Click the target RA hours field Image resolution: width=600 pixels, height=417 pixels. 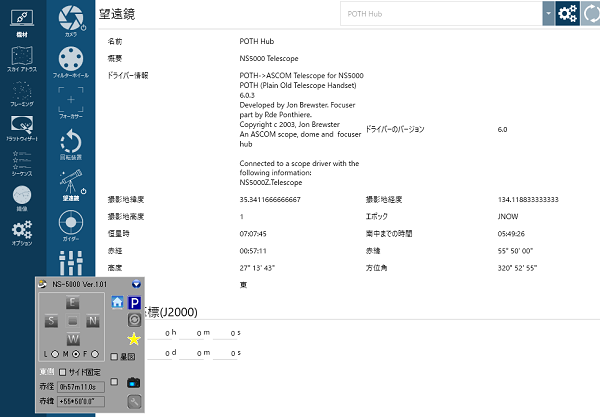[x=160, y=333]
